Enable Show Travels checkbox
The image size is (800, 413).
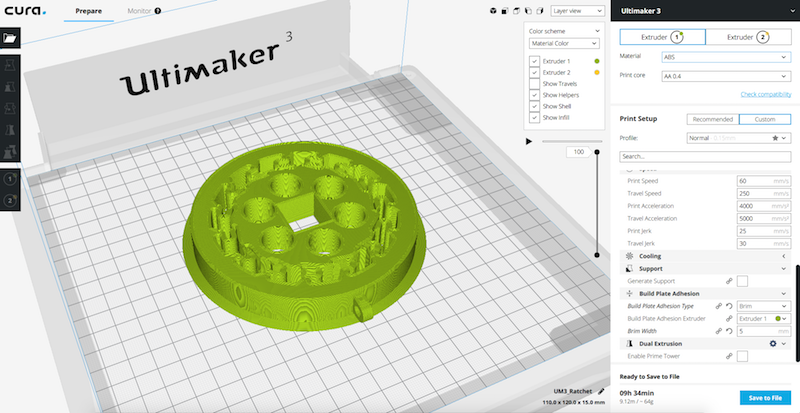click(x=534, y=84)
